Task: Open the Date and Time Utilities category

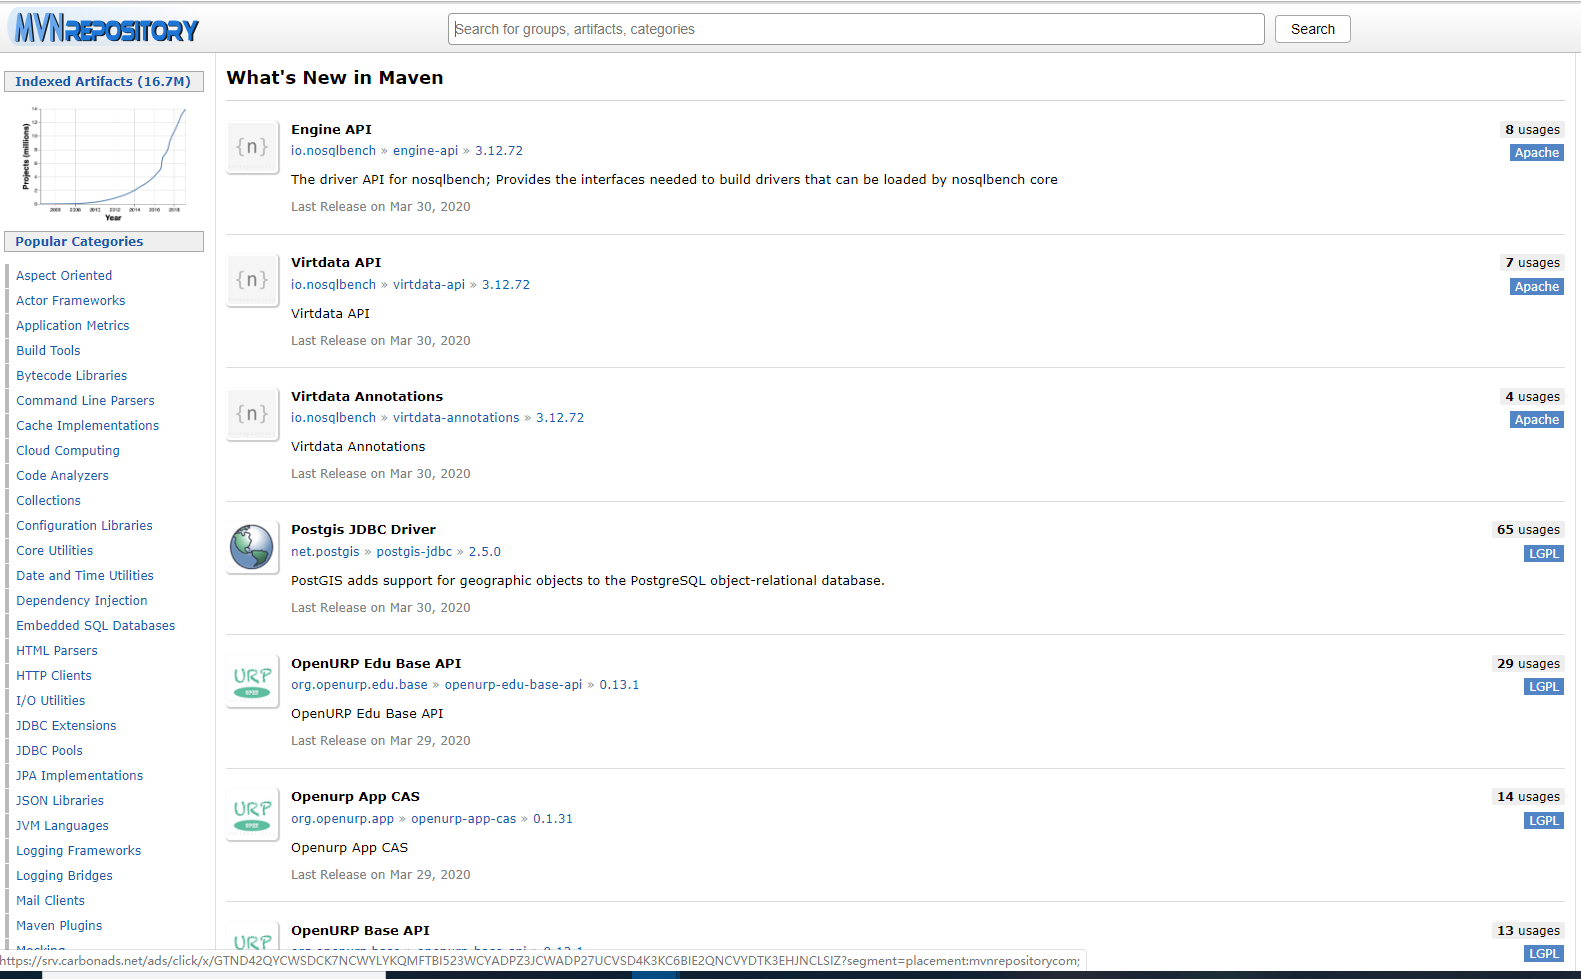Action: [x=85, y=576]
